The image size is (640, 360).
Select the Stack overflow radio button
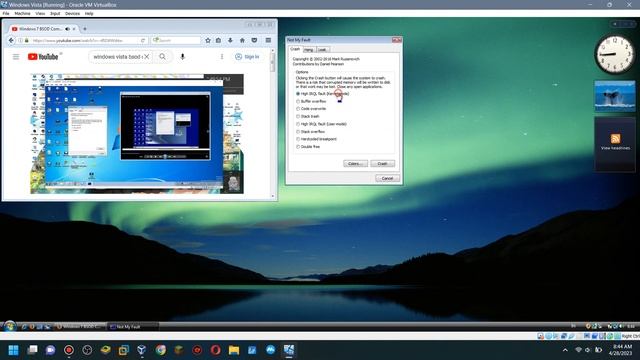[x=298, y=132]
